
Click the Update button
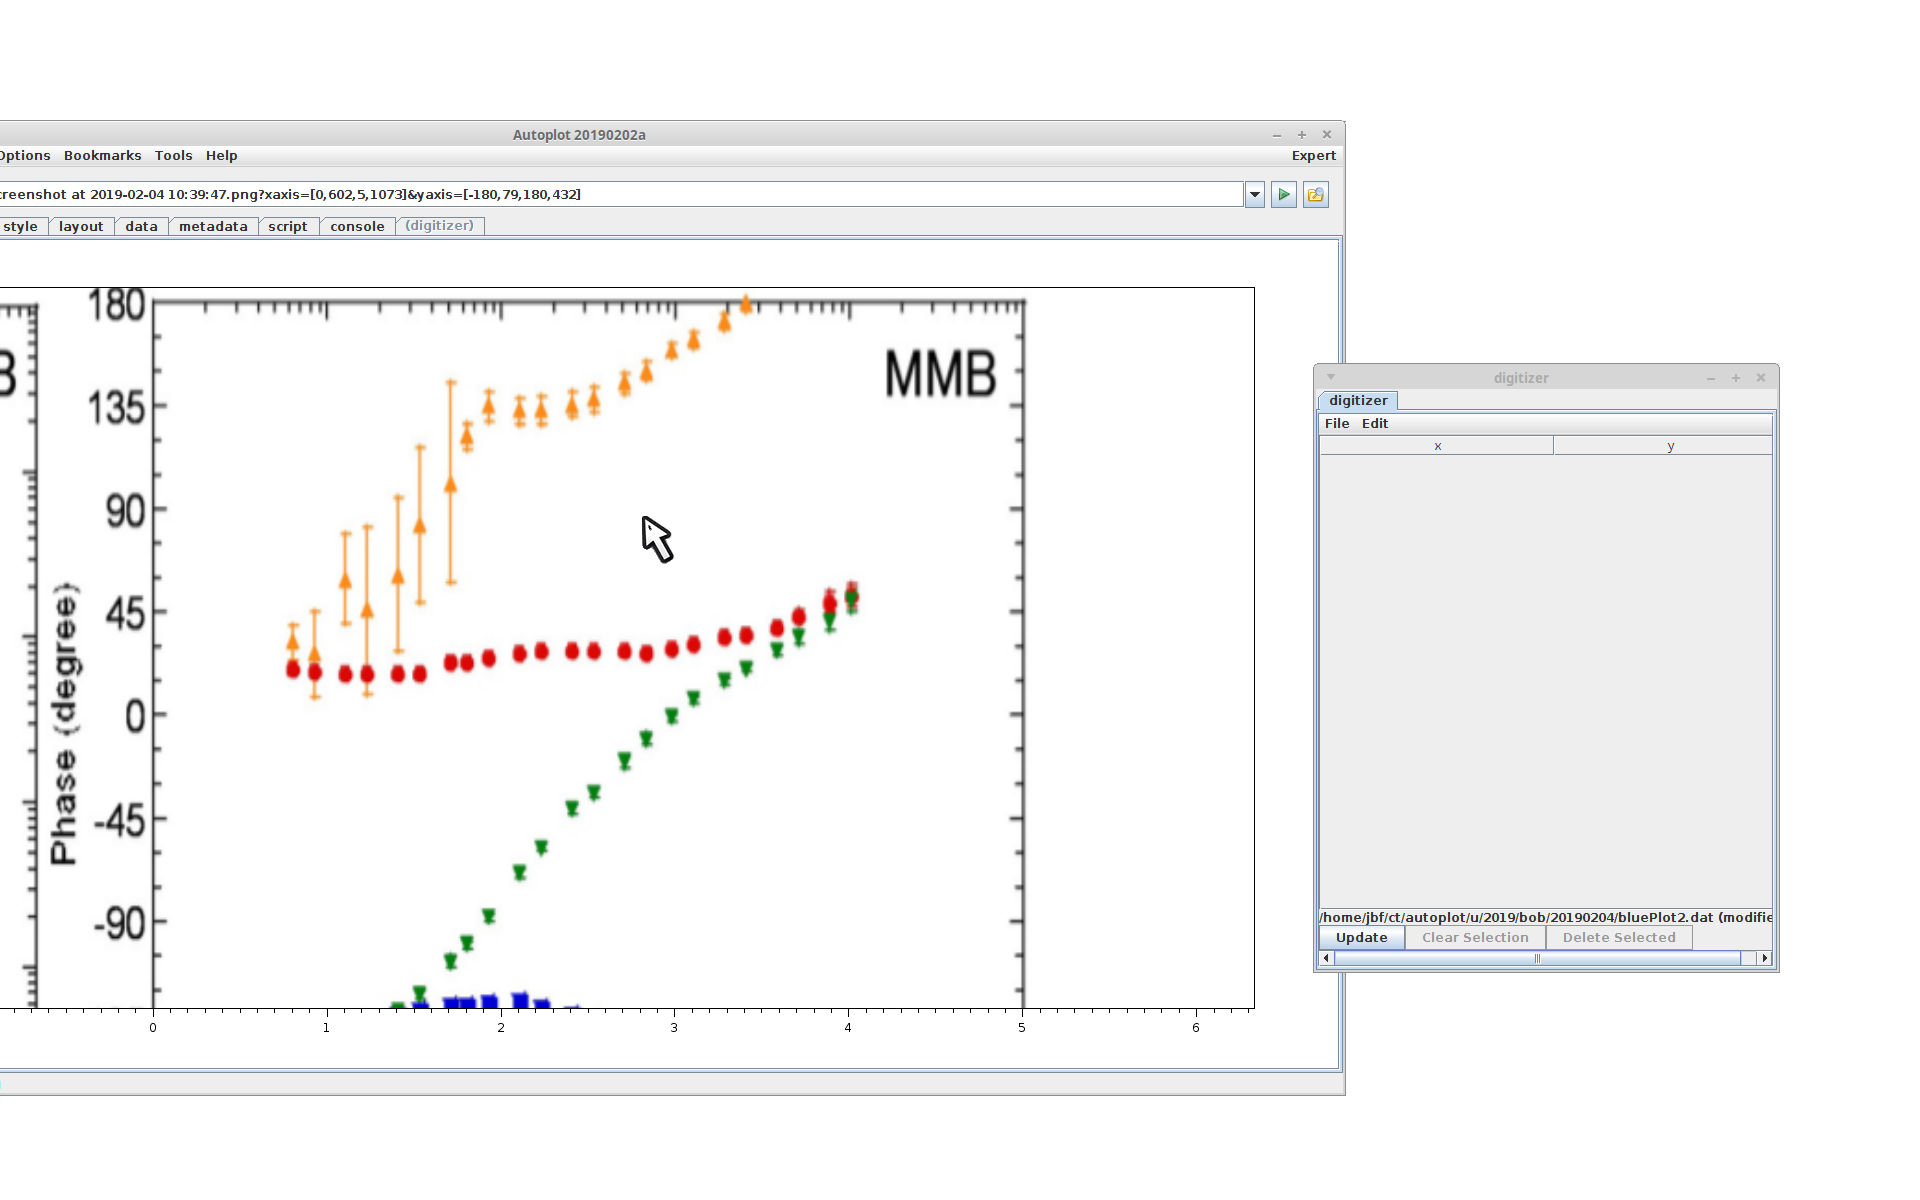pos(1362,938)
